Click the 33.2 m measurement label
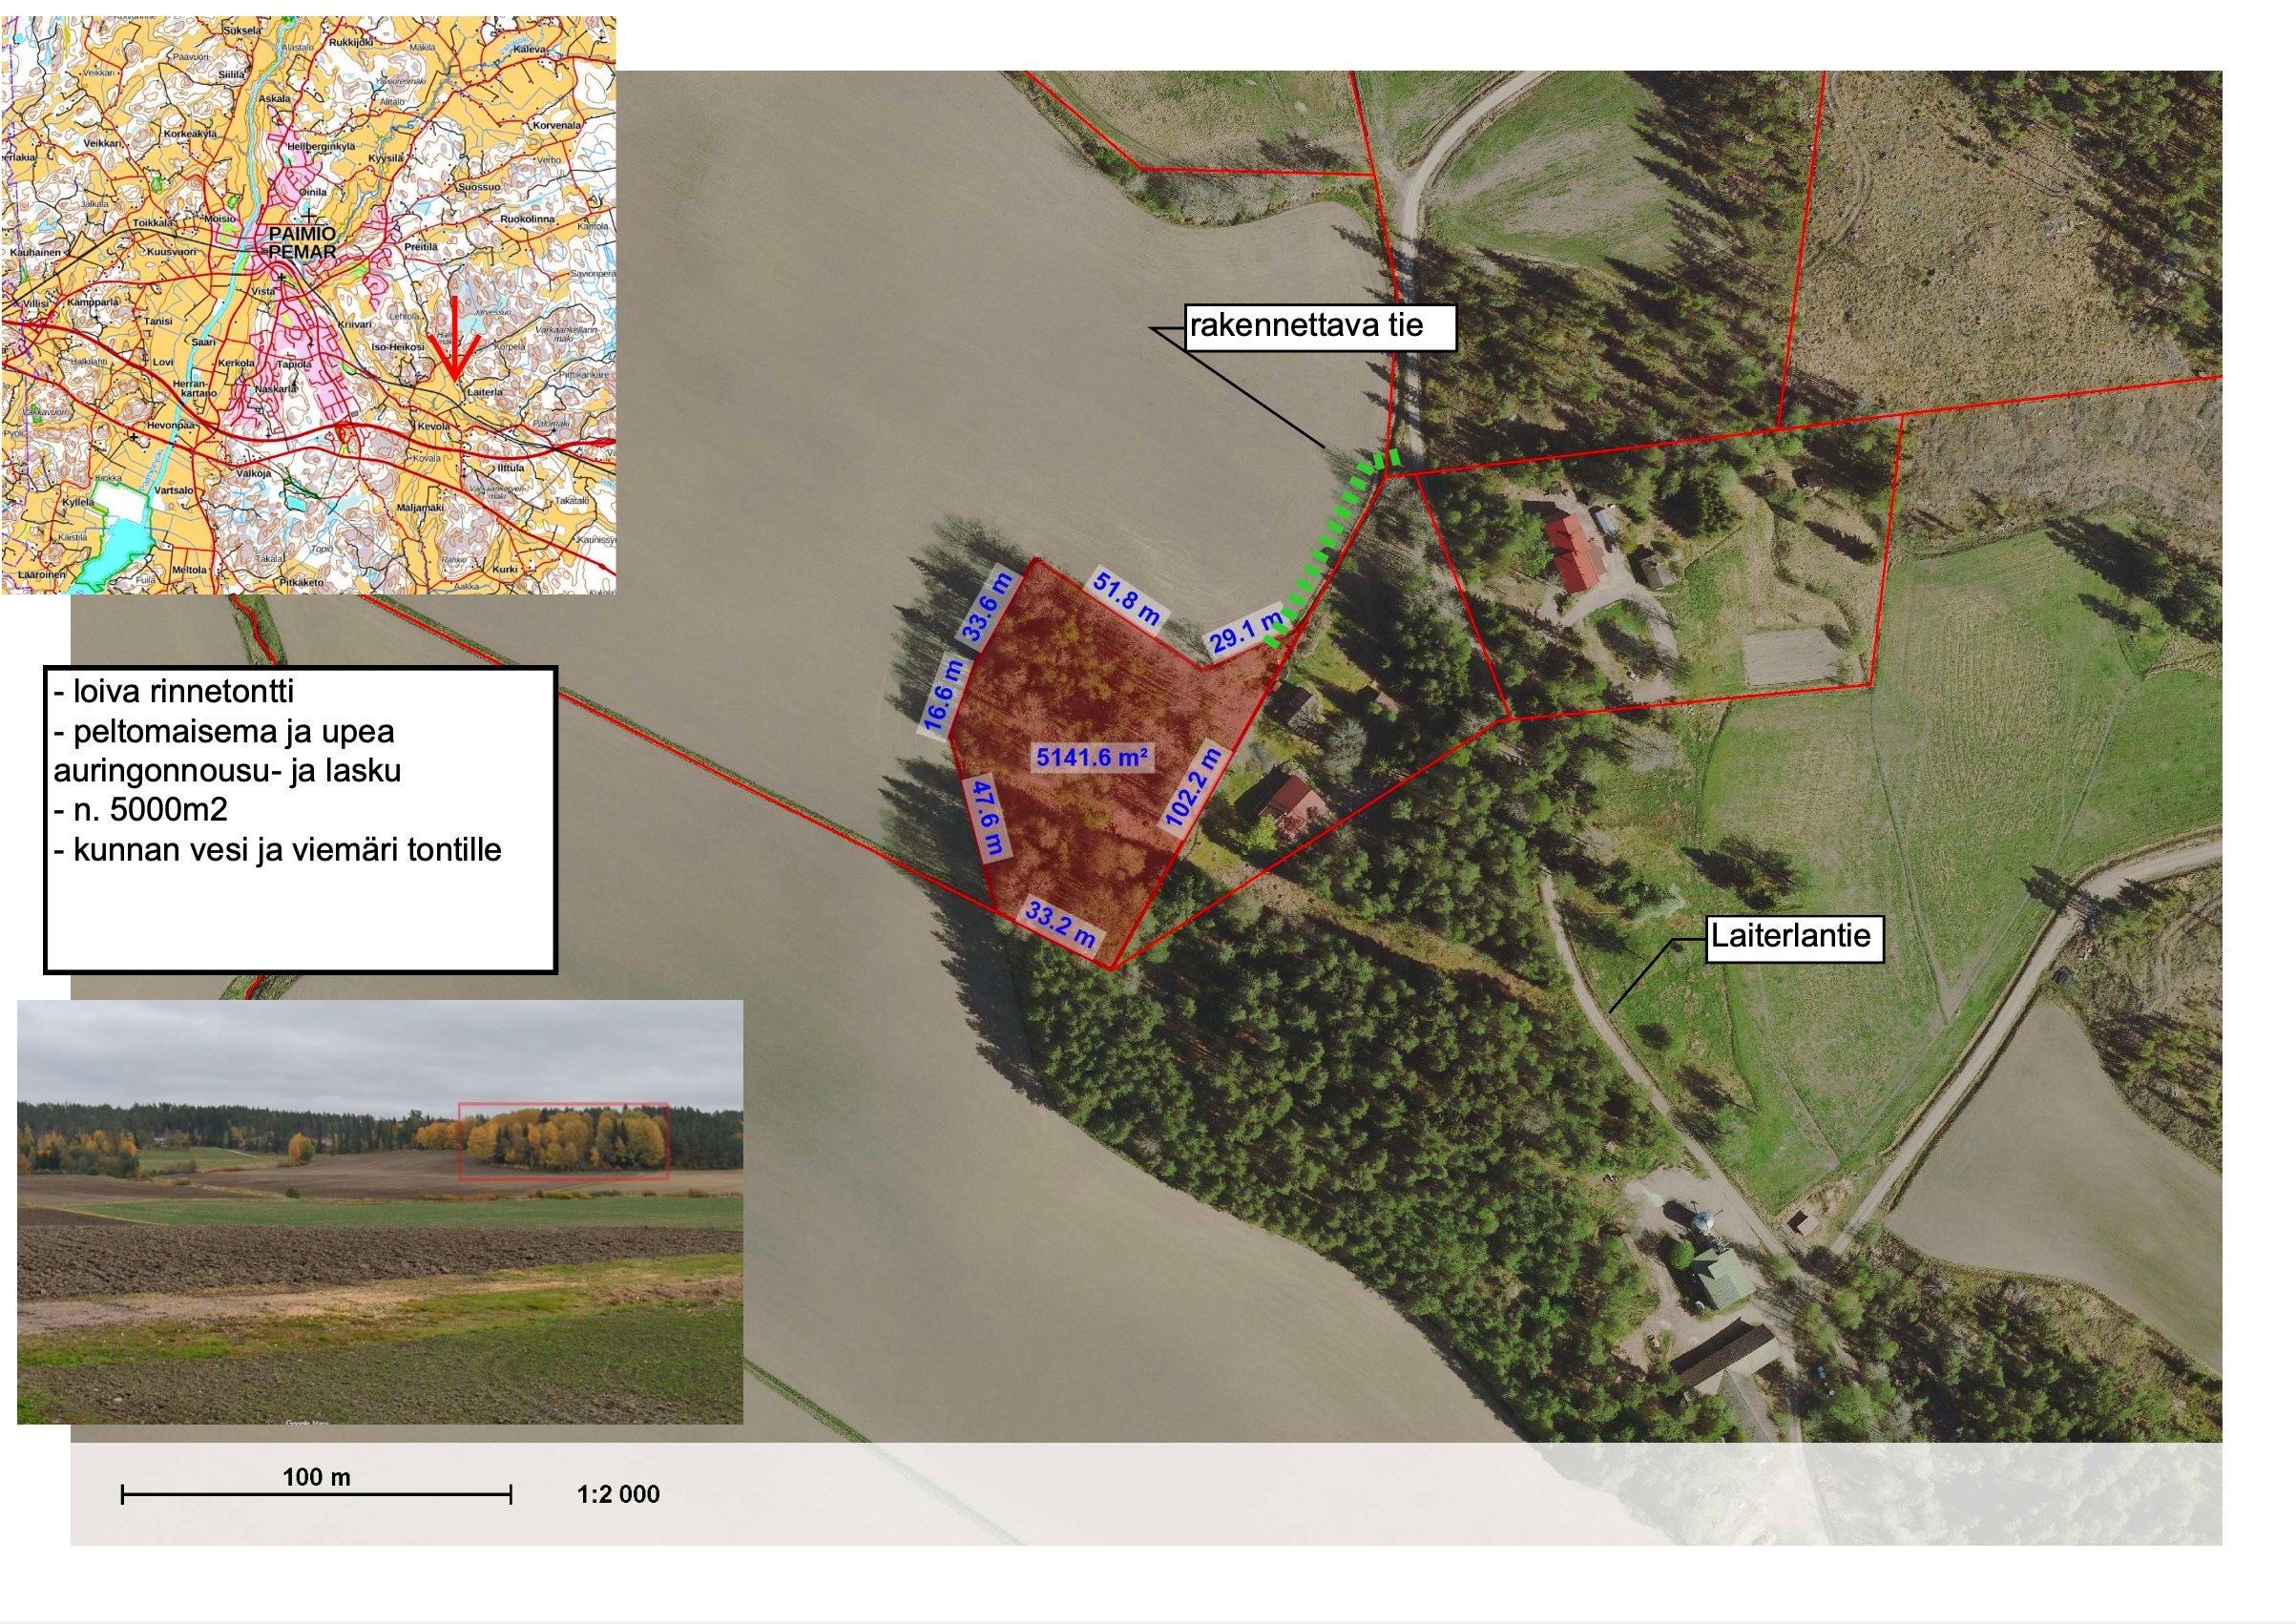The image size is (2296, 1624). point(1060,925)
